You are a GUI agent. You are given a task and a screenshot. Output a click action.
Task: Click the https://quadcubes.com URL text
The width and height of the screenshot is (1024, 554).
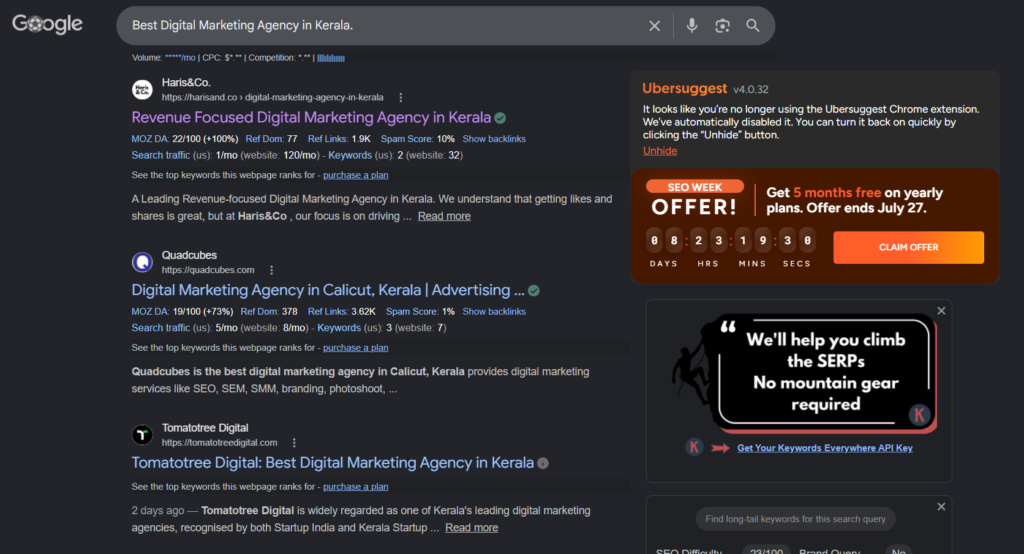208,270
